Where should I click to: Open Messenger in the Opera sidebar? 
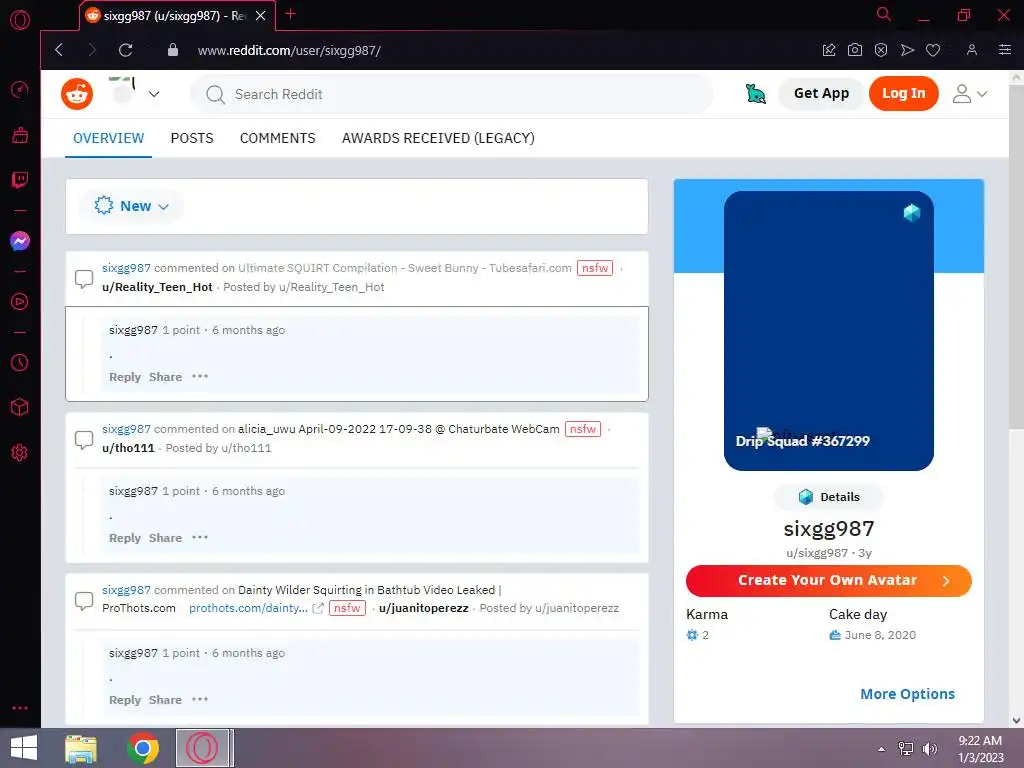point(20,241)
